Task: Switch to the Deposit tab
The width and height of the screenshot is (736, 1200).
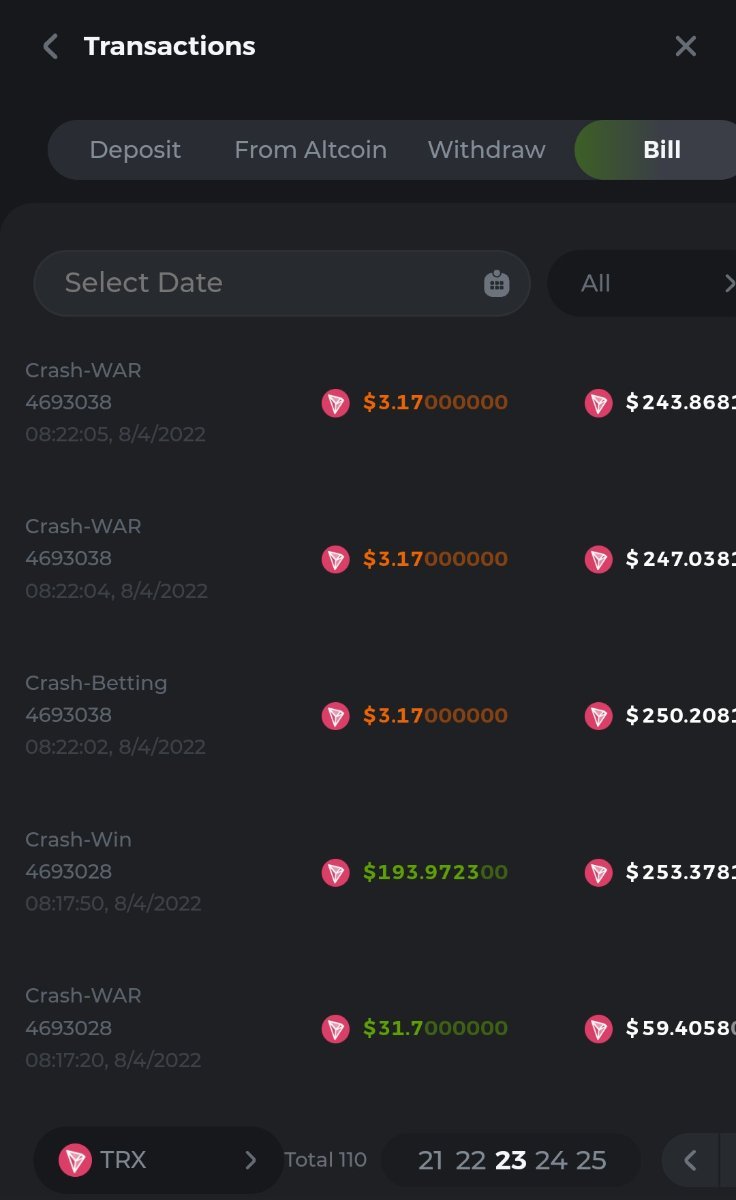Action: [135, 150]
